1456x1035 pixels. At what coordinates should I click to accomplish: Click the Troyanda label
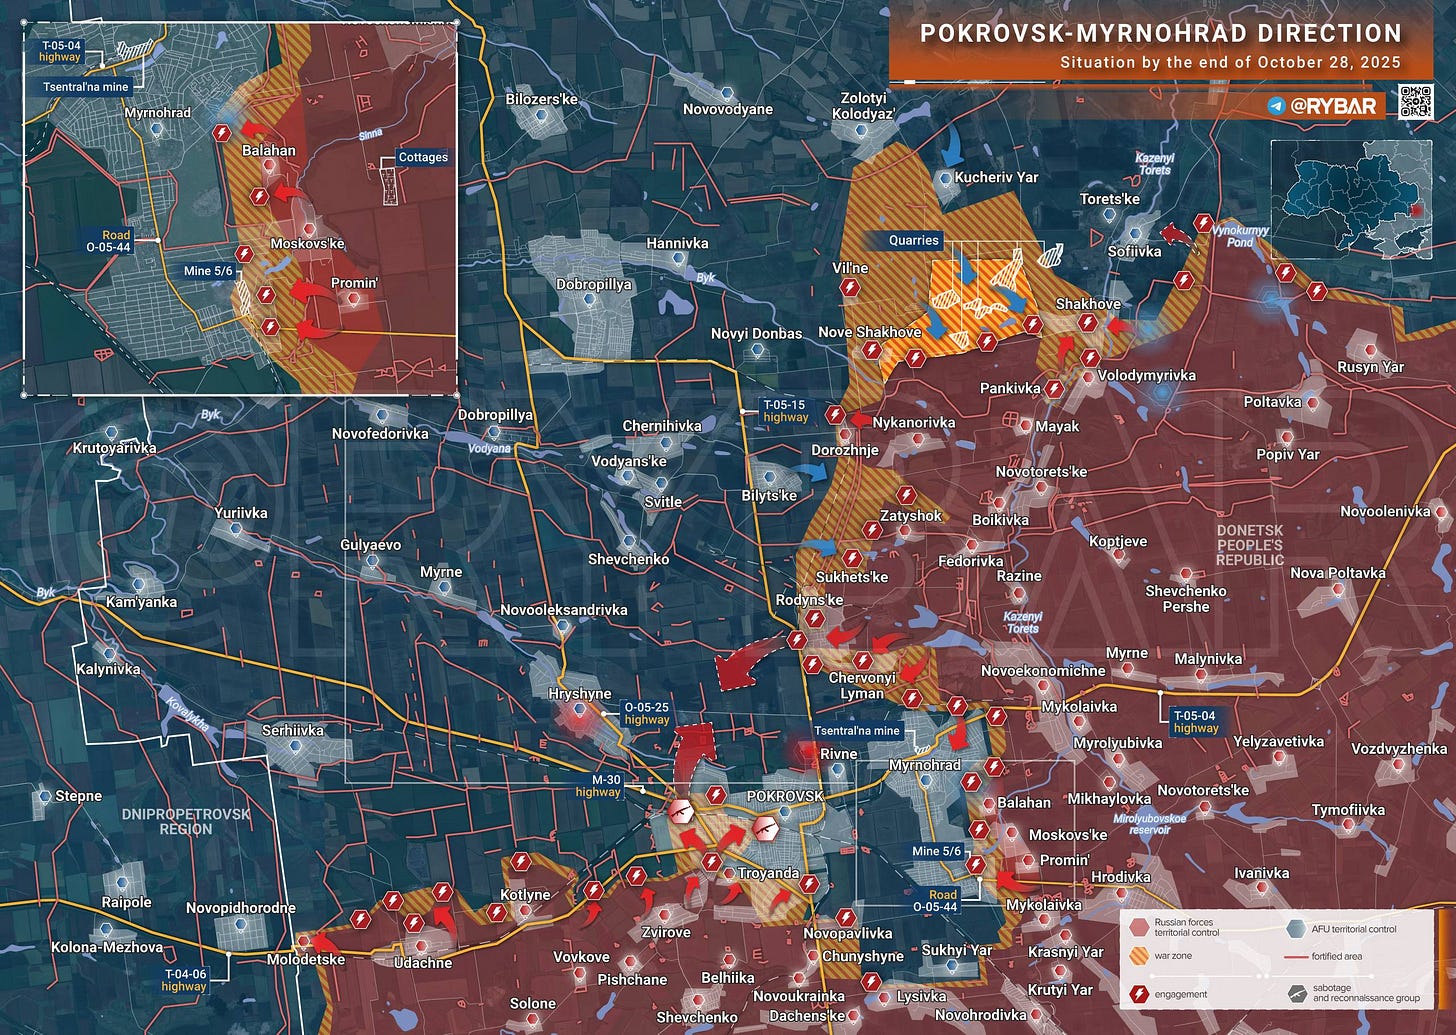pos(768,873)
